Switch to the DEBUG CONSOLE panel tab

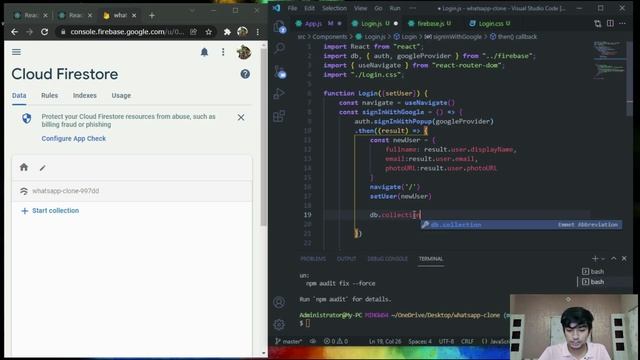[387, 259]
